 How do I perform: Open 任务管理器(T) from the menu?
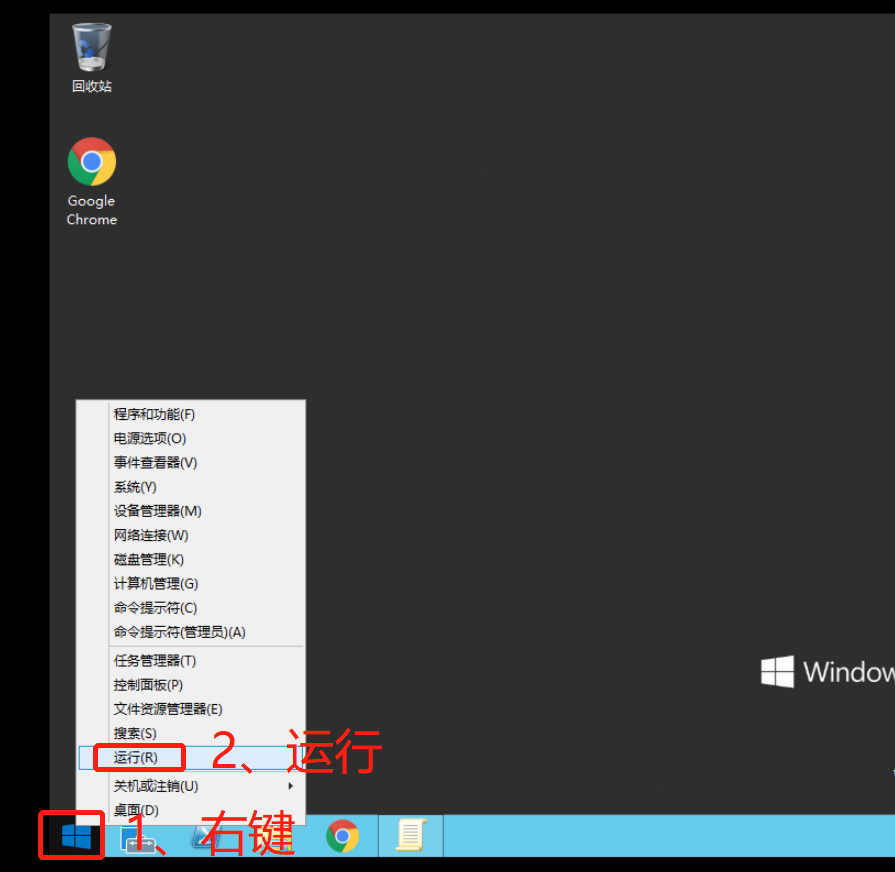click(x=155, y=661)
